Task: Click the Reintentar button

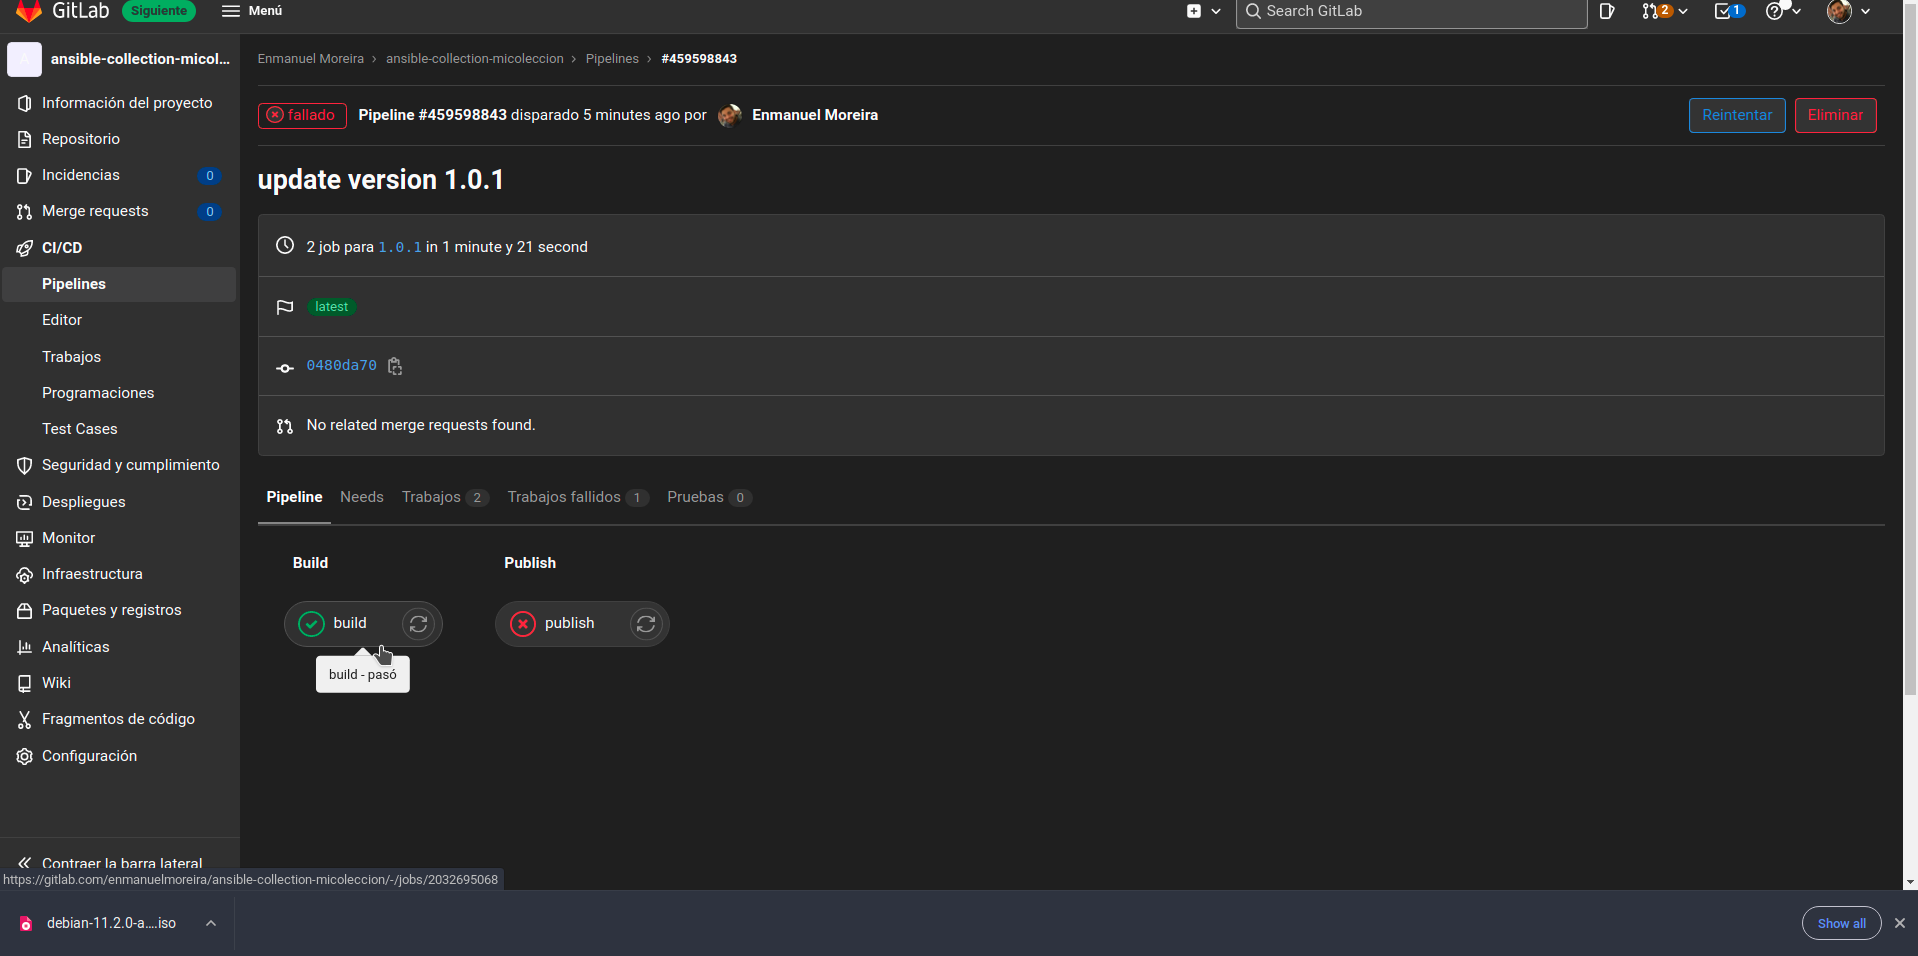Action: (1737, 115)
